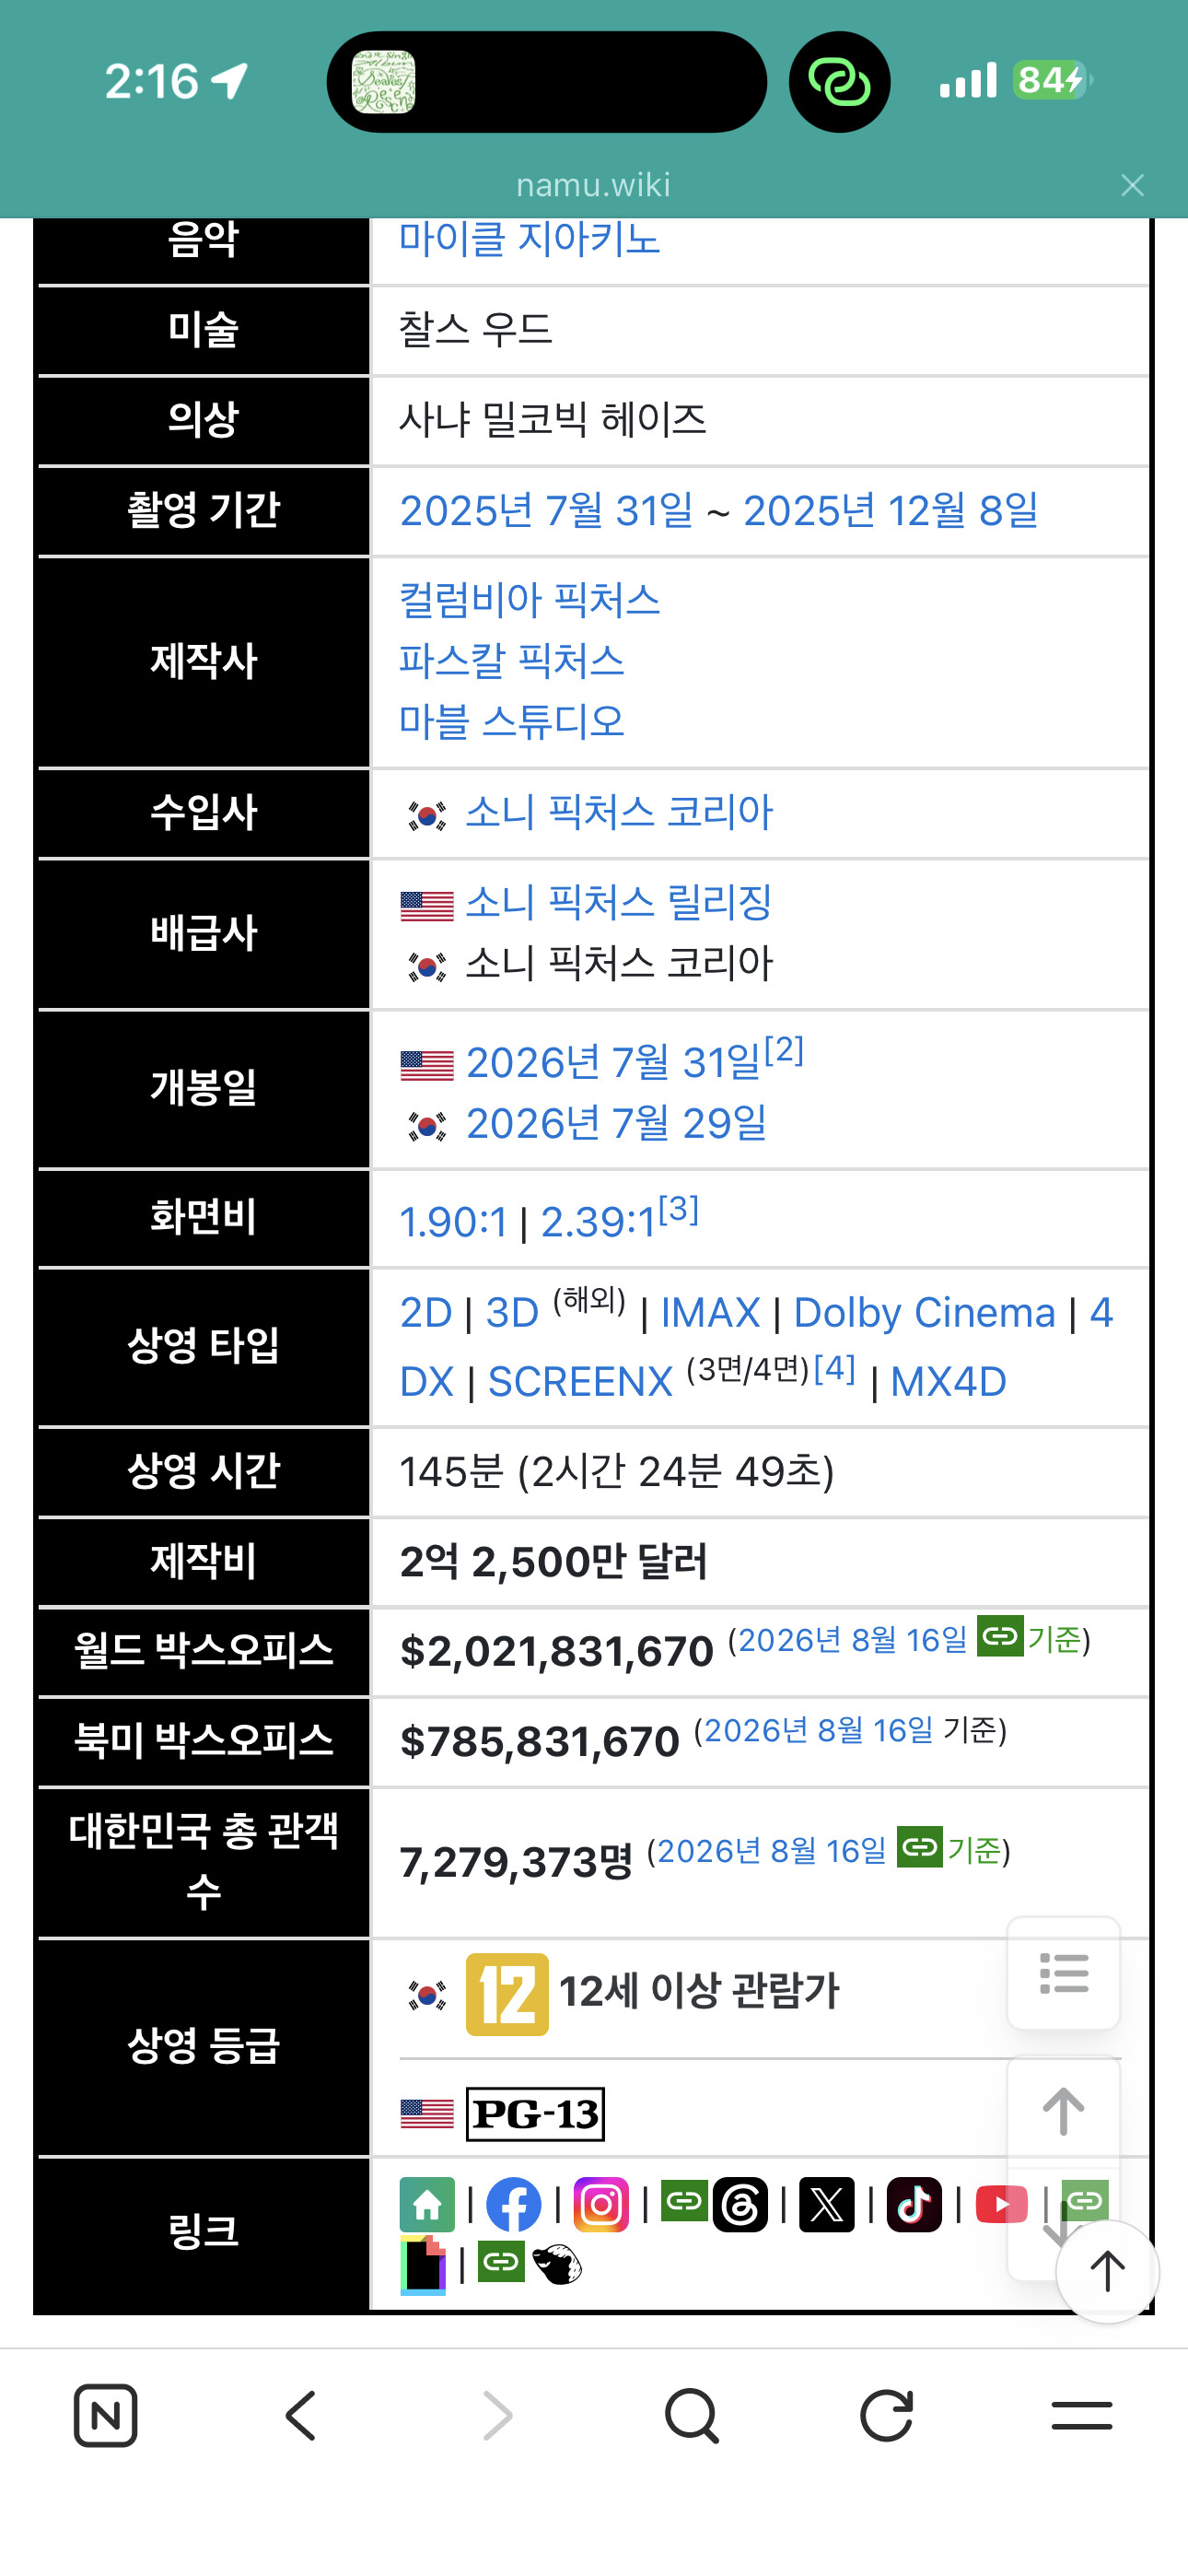The image size is (1188, 2576).
Task: Open the date link in 북미 박스오피스 row
Action: click(x=819, y=1730)
